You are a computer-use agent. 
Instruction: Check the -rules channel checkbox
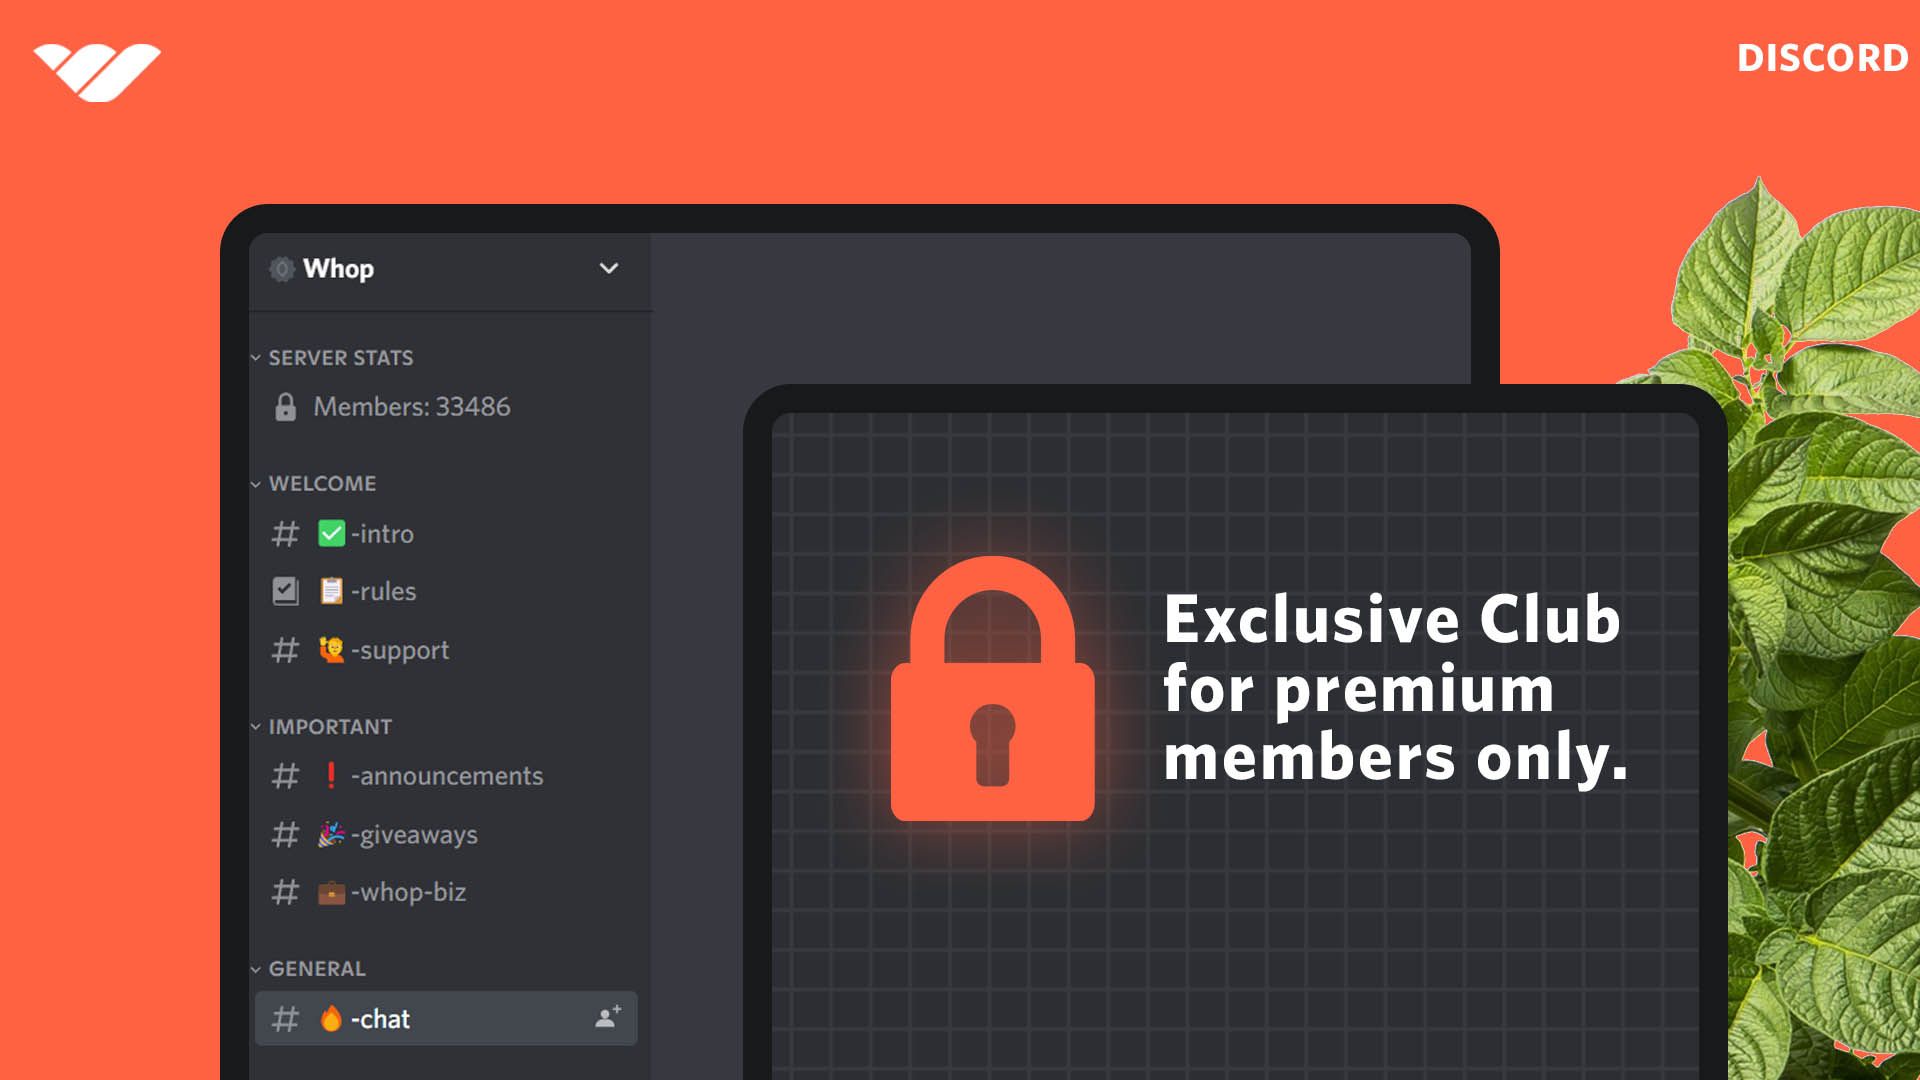[284, 589]
